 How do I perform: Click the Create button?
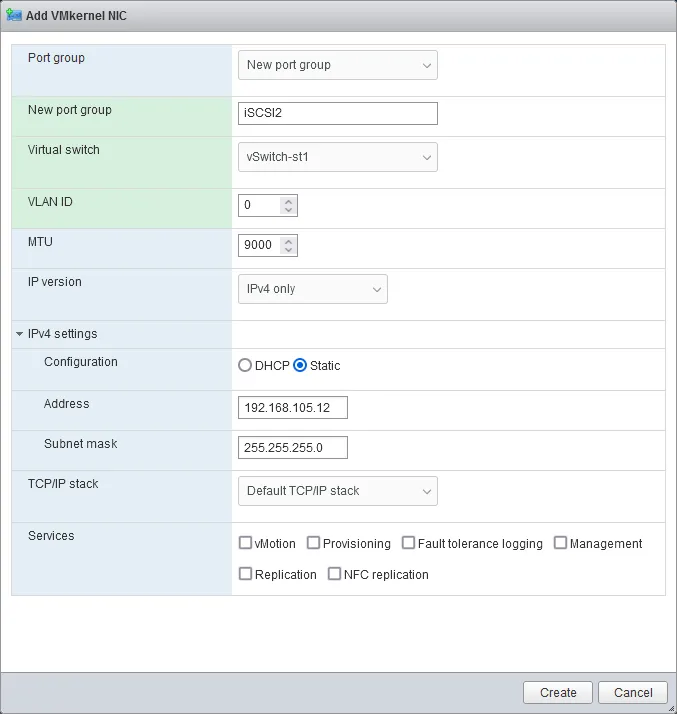point(558,692)
